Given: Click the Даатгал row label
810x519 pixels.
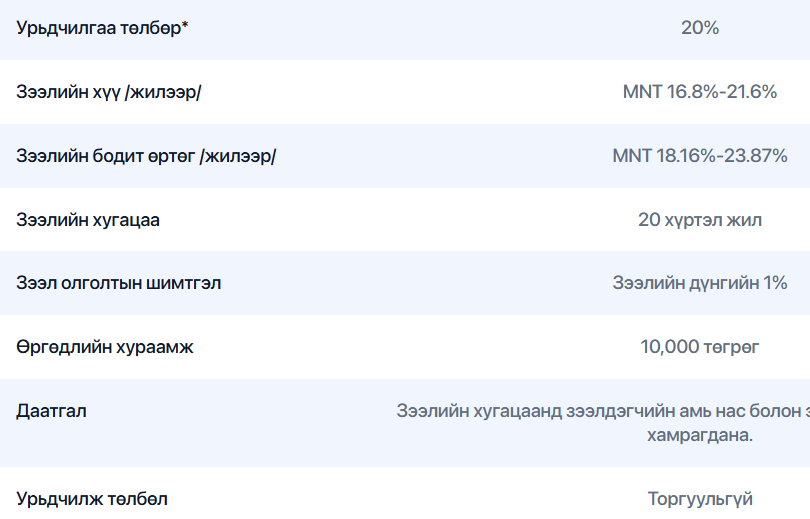Looking at the screenshot, I should [x=51, y=411].
